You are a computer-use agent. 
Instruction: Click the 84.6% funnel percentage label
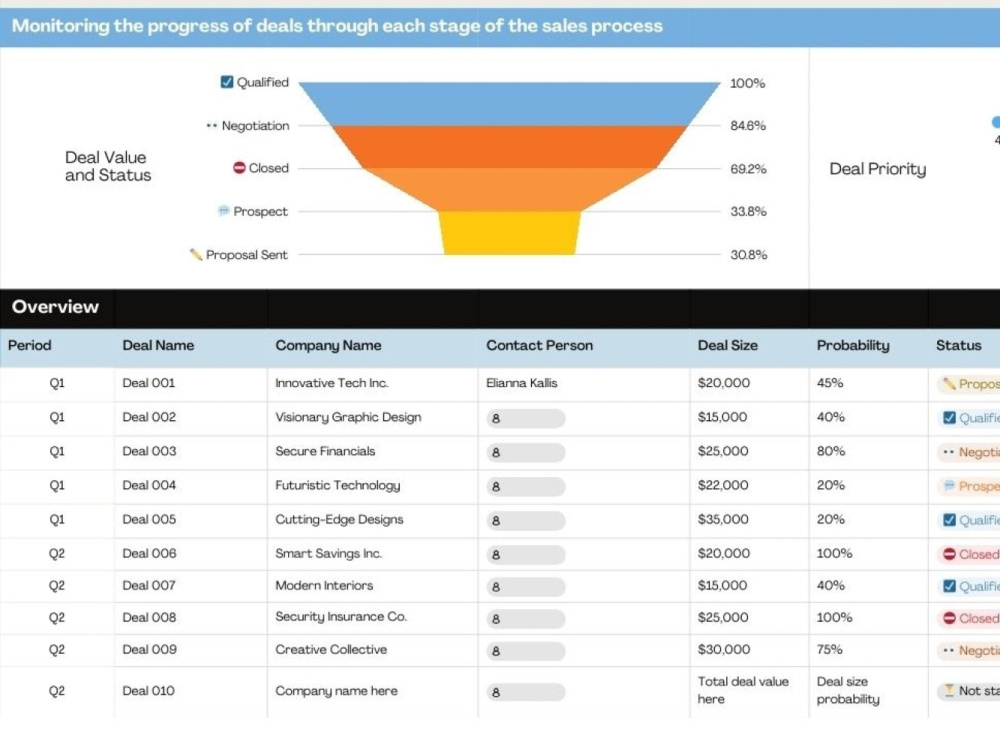click(748, 126)
